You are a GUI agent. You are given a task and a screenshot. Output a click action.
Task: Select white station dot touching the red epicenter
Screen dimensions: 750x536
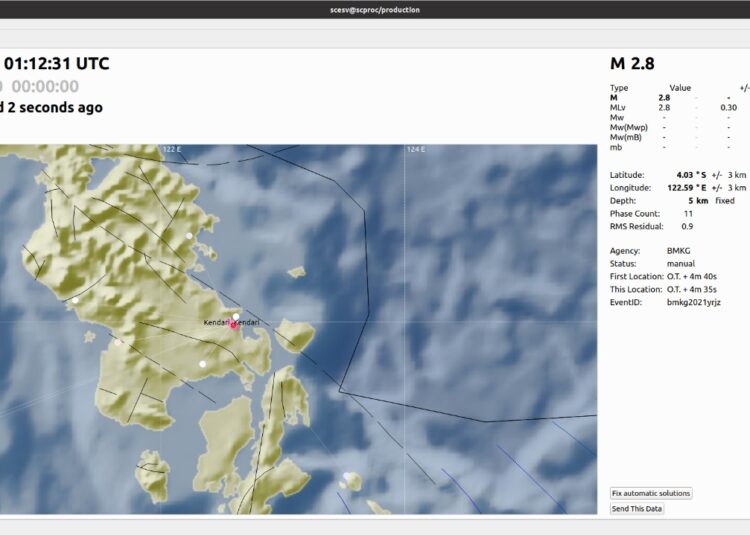click(x=236, y=317)
